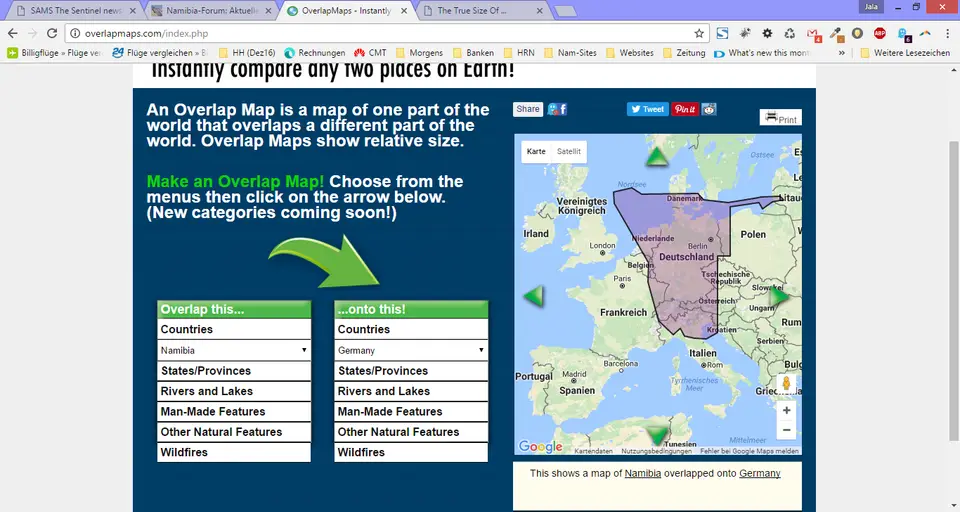Expand Rivers and Lakes under onto this
The width and height of the screenshot is (960, 512).
point(411,391)
